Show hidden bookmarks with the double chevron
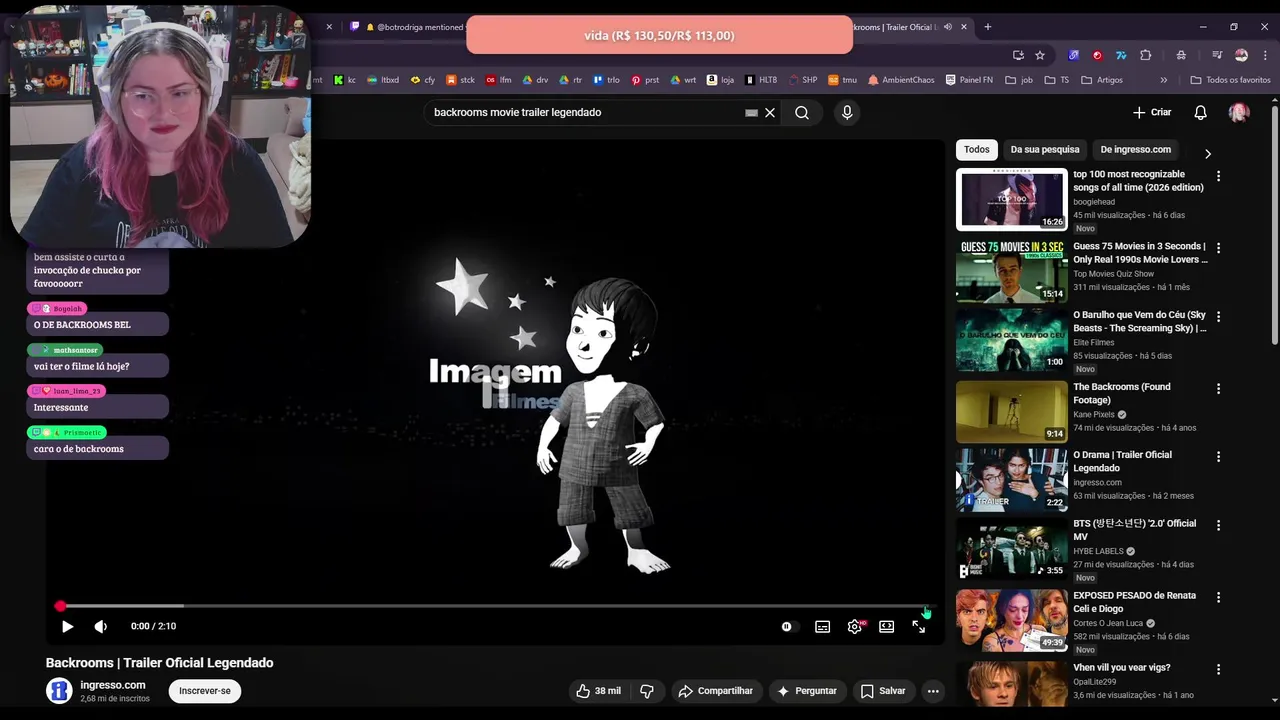This screenshot has width=1280, height=720. click(1163, 80)
